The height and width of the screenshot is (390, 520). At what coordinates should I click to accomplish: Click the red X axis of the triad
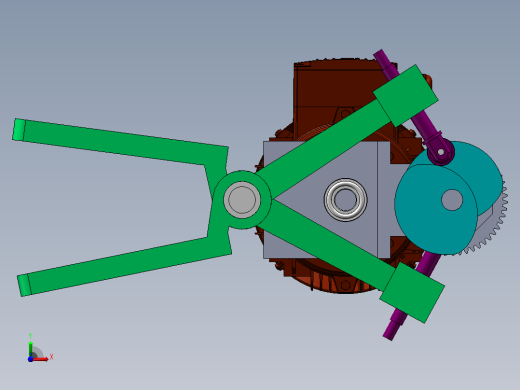(41, 359)
